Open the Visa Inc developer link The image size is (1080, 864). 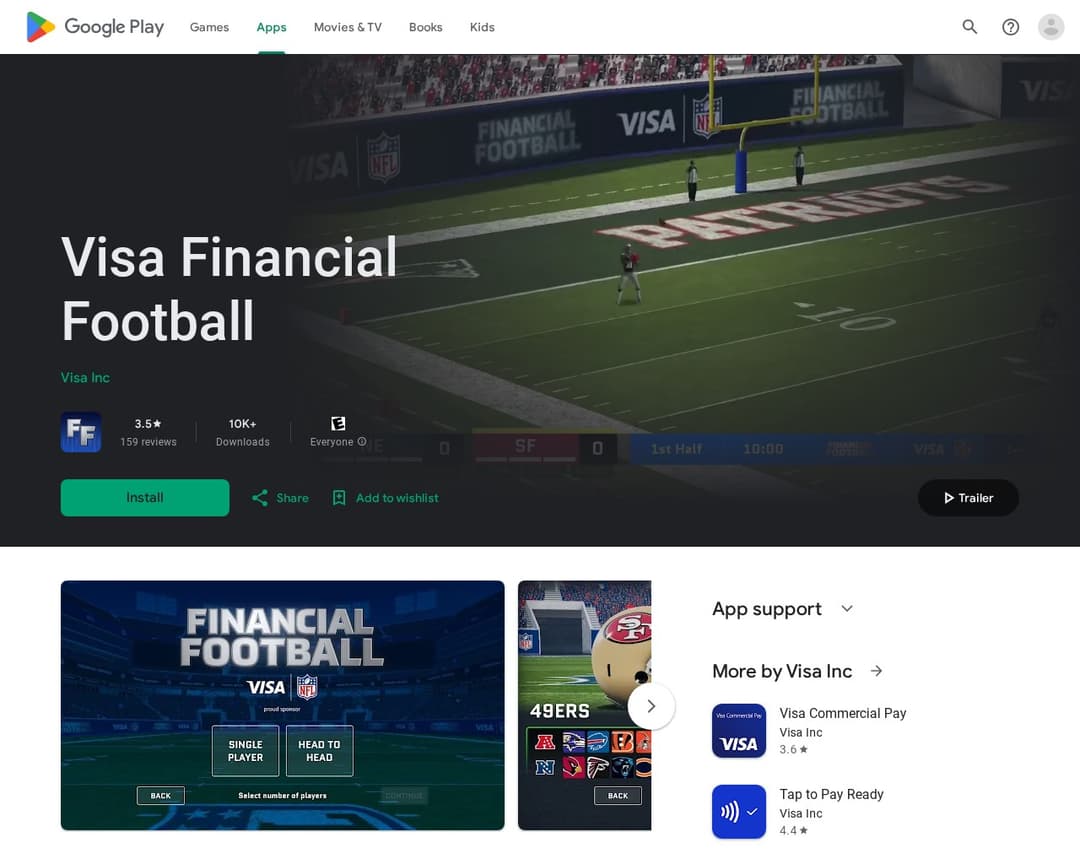85,377
